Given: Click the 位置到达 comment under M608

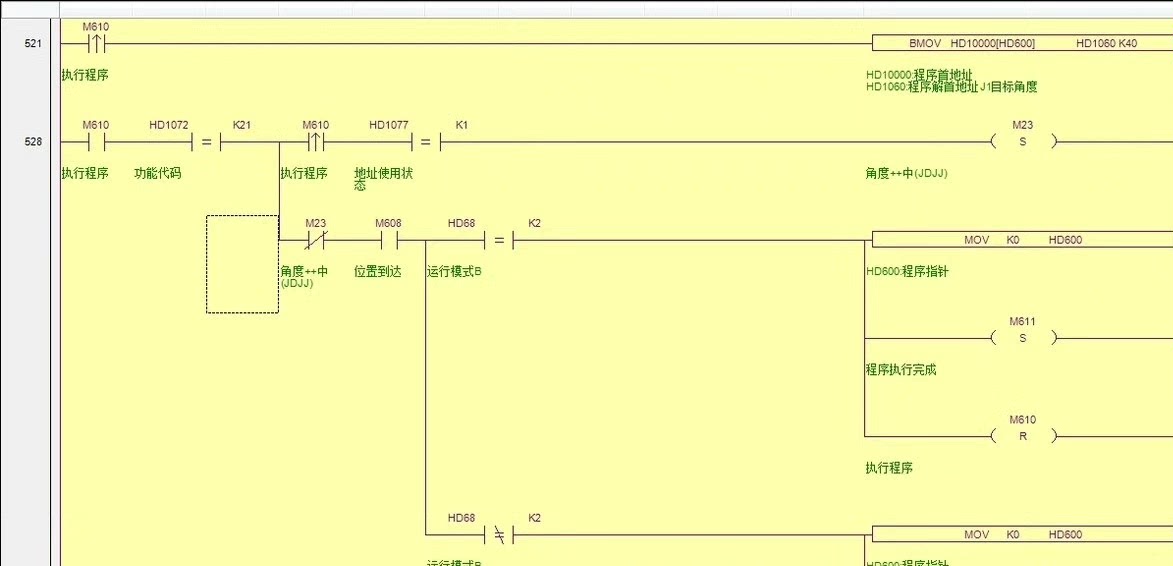Looking at the screenshot, I should pos(378,271).
